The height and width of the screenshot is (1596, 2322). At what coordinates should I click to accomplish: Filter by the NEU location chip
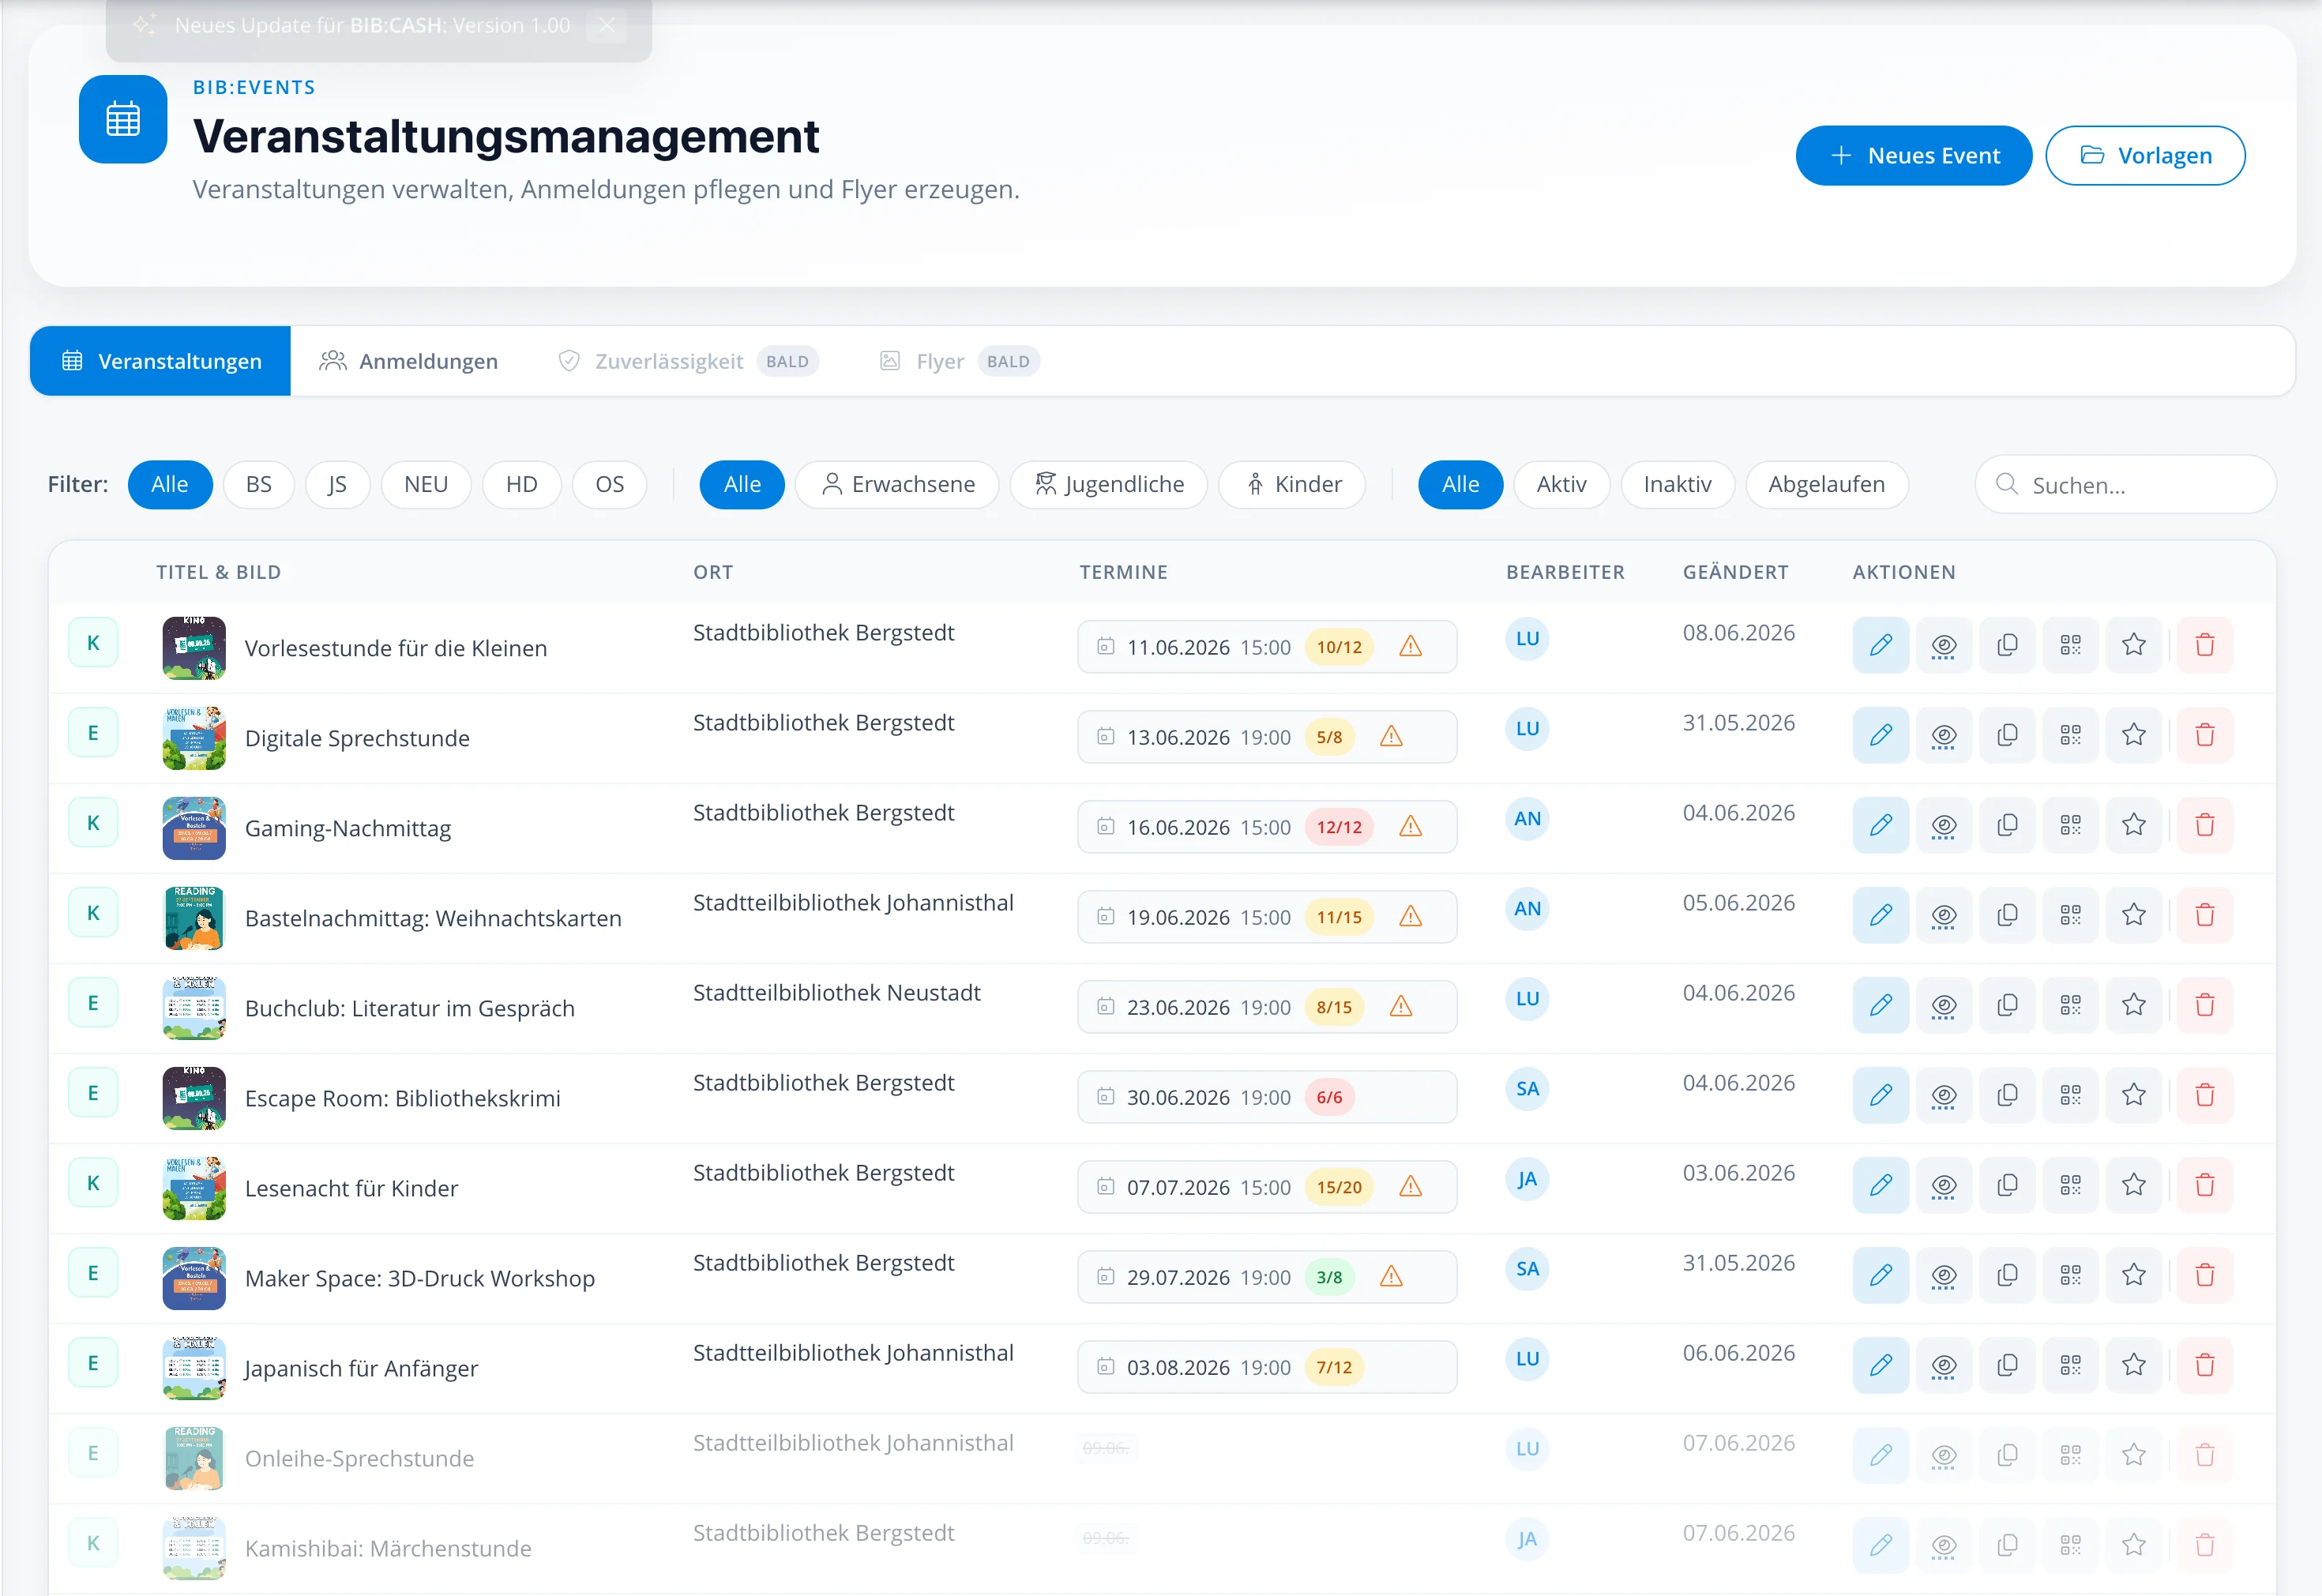click(426, 485)
